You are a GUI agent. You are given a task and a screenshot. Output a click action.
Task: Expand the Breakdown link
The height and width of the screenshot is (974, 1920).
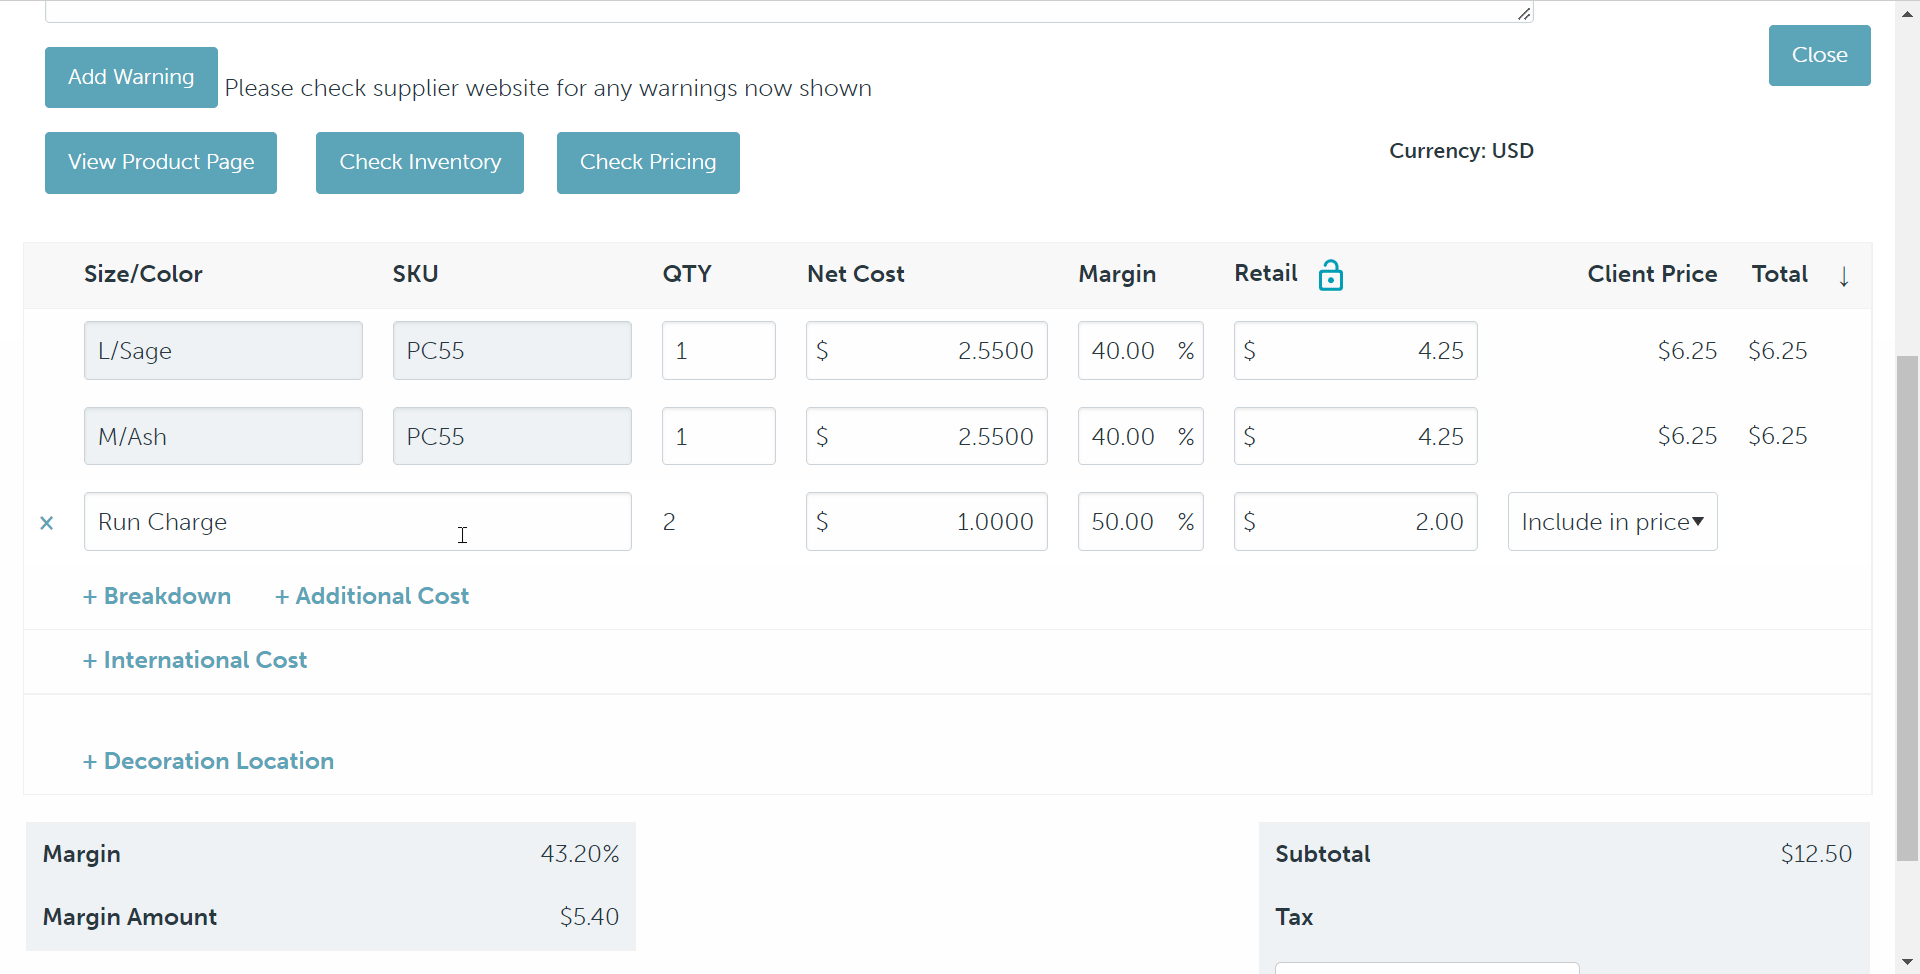(x=157, y=596)
